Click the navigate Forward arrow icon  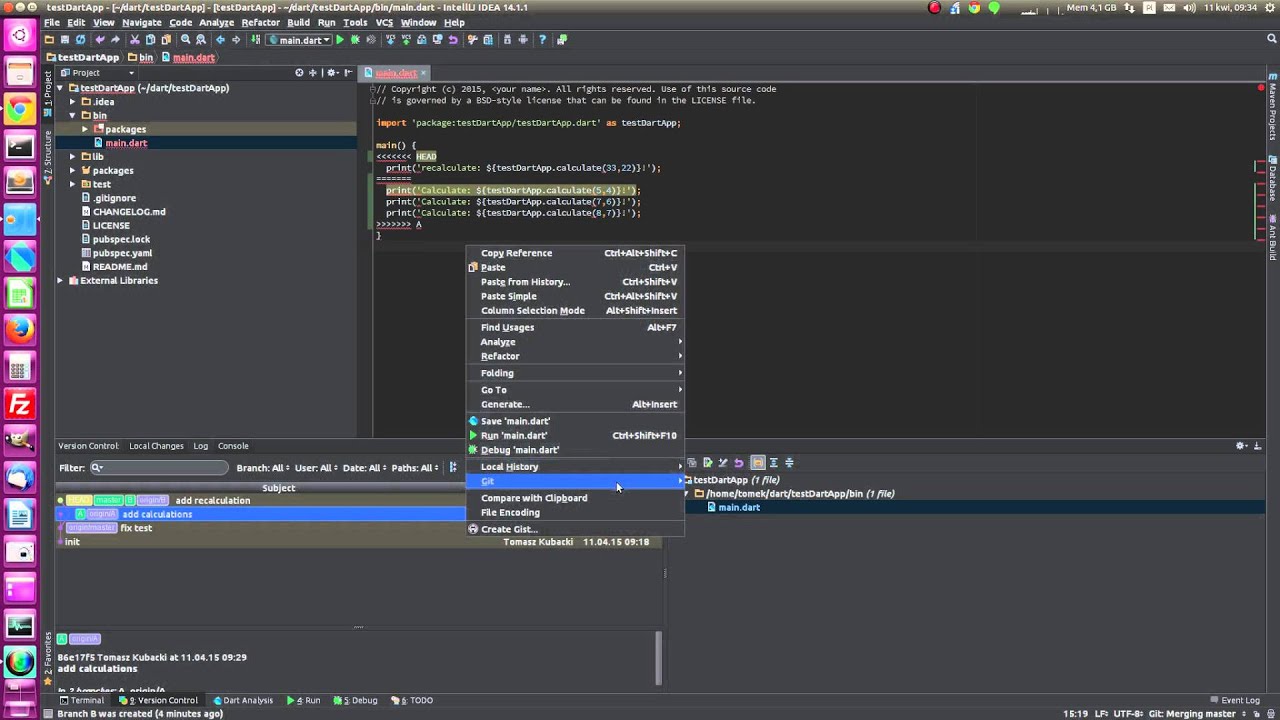236,40
